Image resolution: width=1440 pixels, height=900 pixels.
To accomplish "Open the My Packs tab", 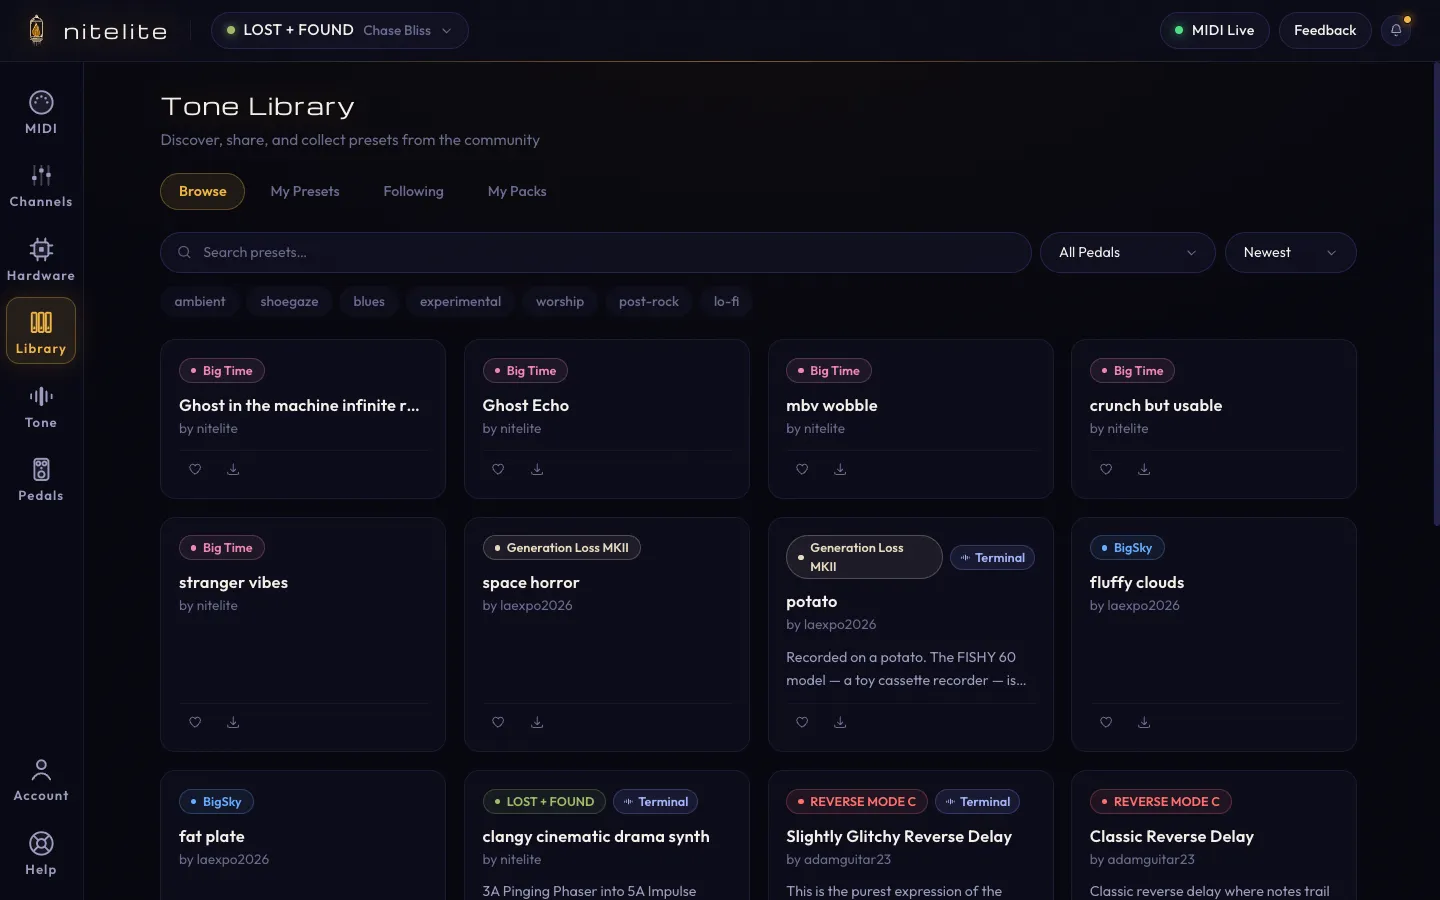I will (517, 191).
